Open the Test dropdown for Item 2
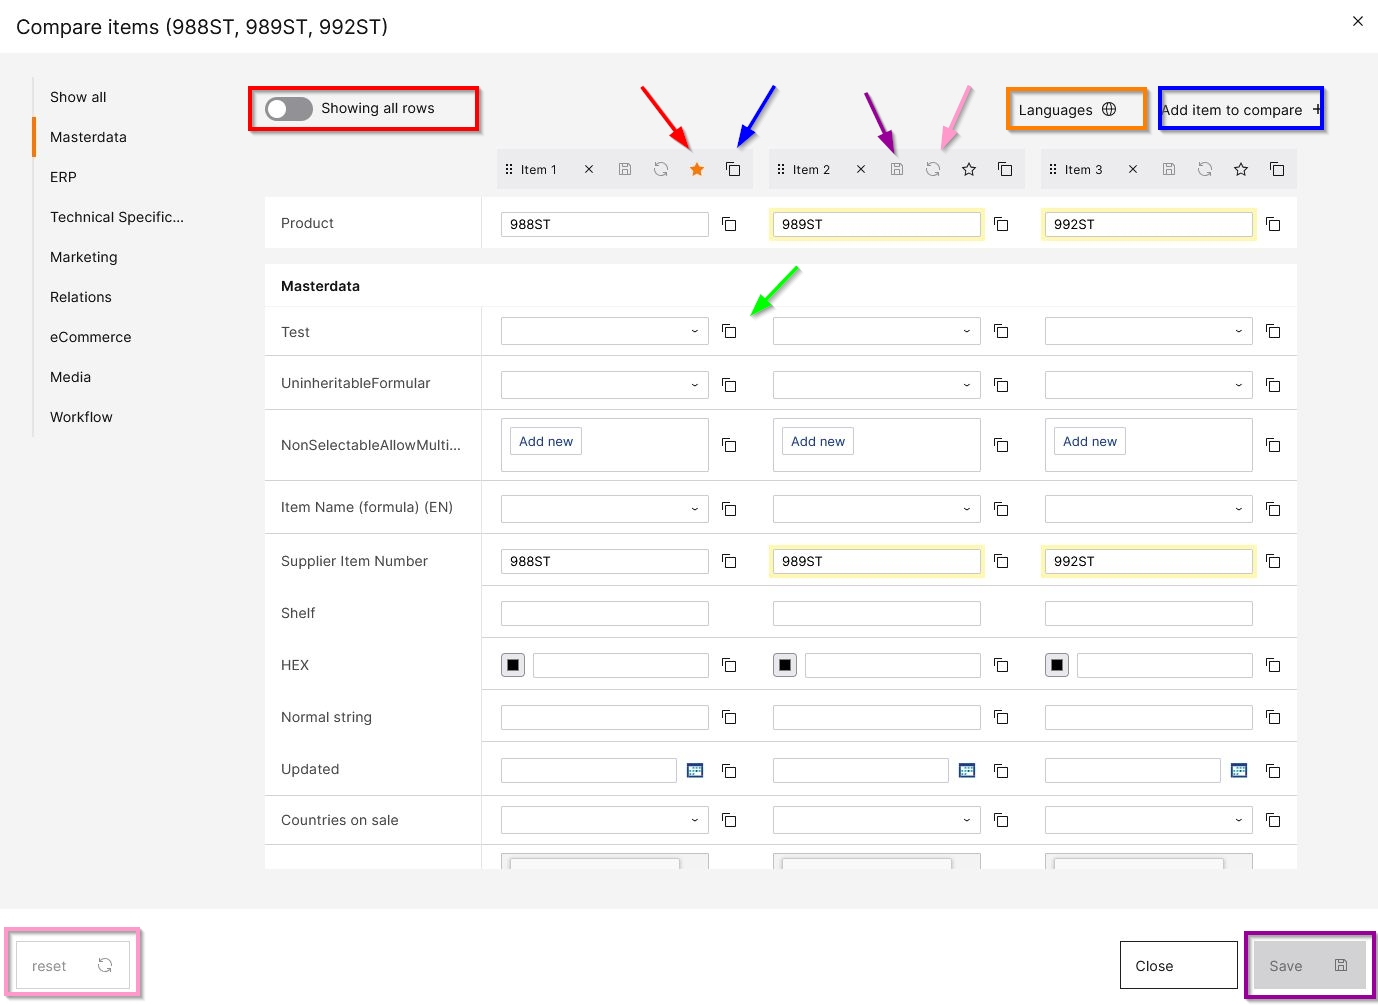The height and width of the screenshot is (1005, 1378). 877,331
